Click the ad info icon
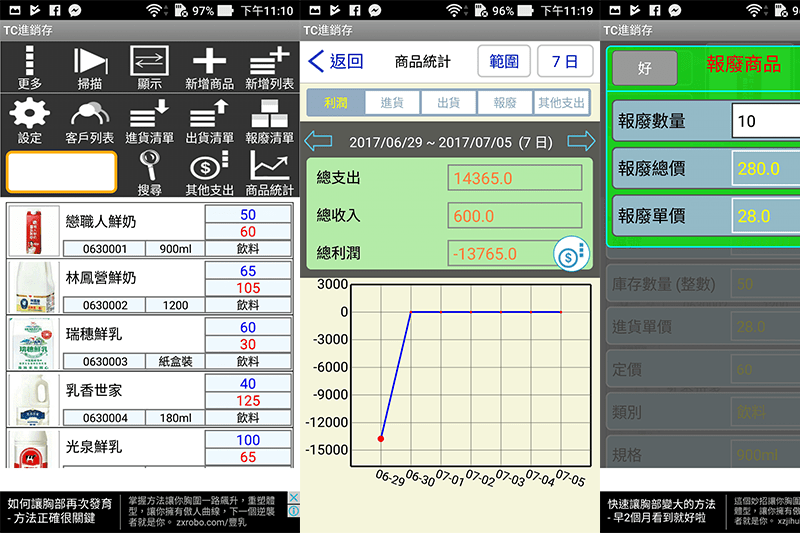 click(x=294, y=511)
